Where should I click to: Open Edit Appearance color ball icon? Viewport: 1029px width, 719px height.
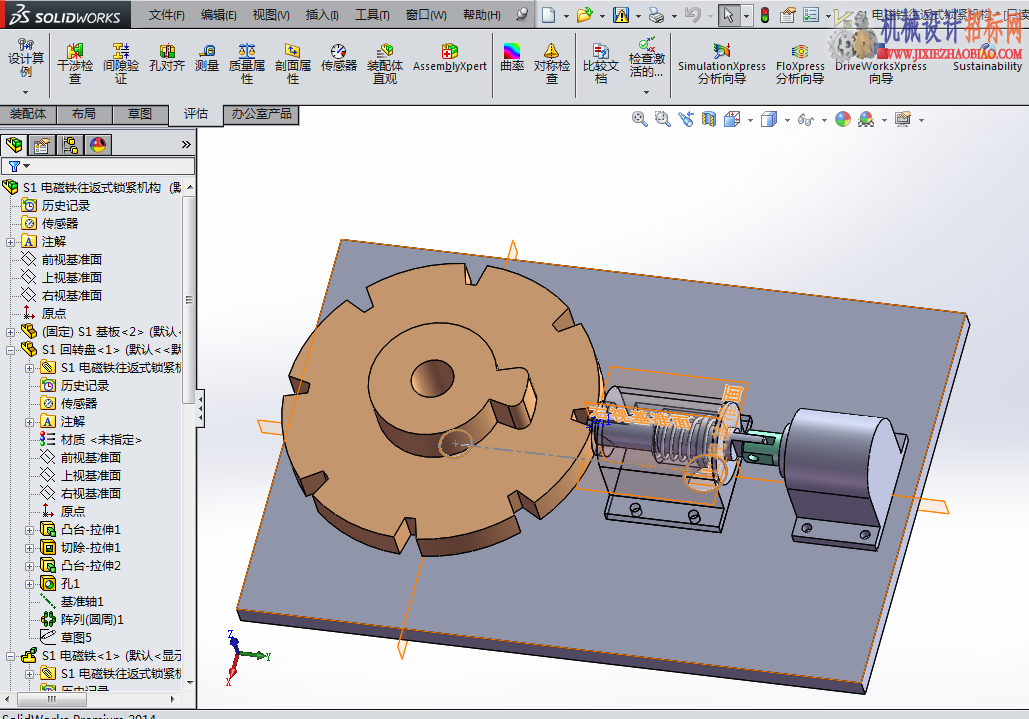[843, 119]
